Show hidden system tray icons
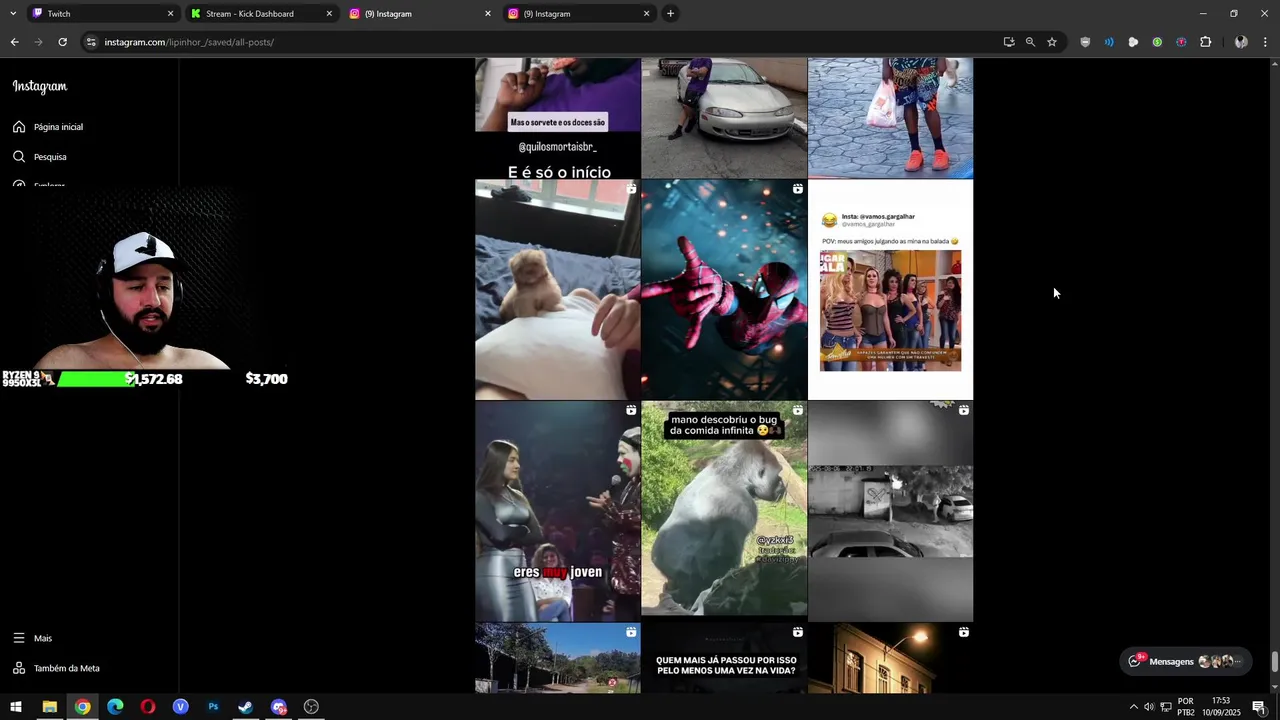Screen dimensions: 1280x720 click(x=1133, y=707)
